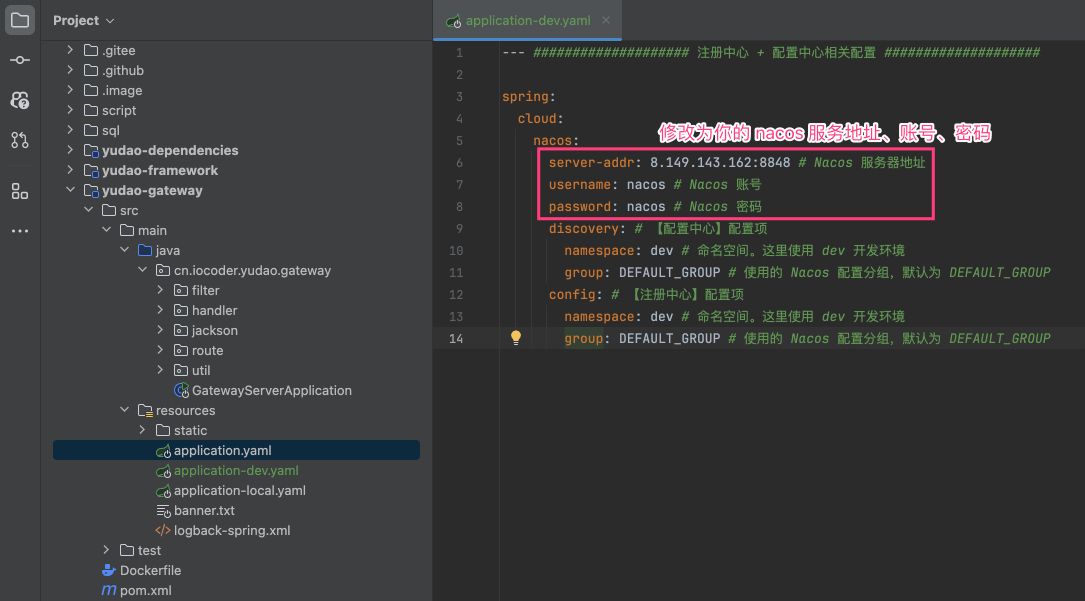Expand the test folder

tap(106, 550)
